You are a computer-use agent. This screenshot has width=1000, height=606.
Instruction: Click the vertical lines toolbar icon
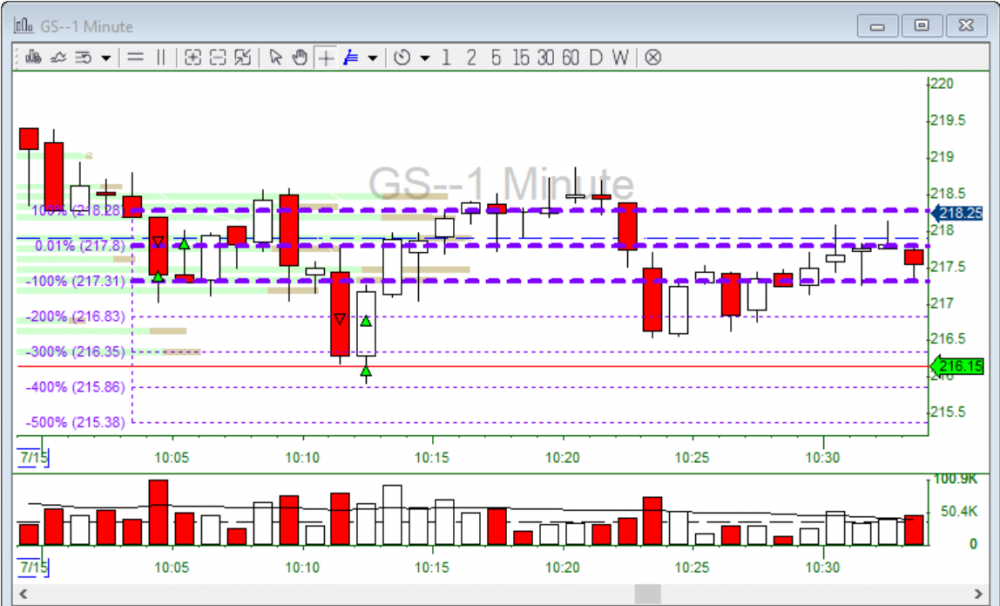(160, 58)
